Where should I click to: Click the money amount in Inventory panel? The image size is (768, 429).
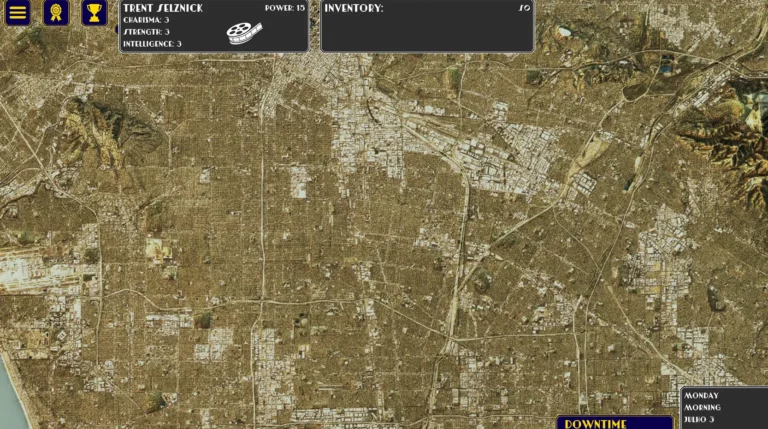tap(524, 8)
